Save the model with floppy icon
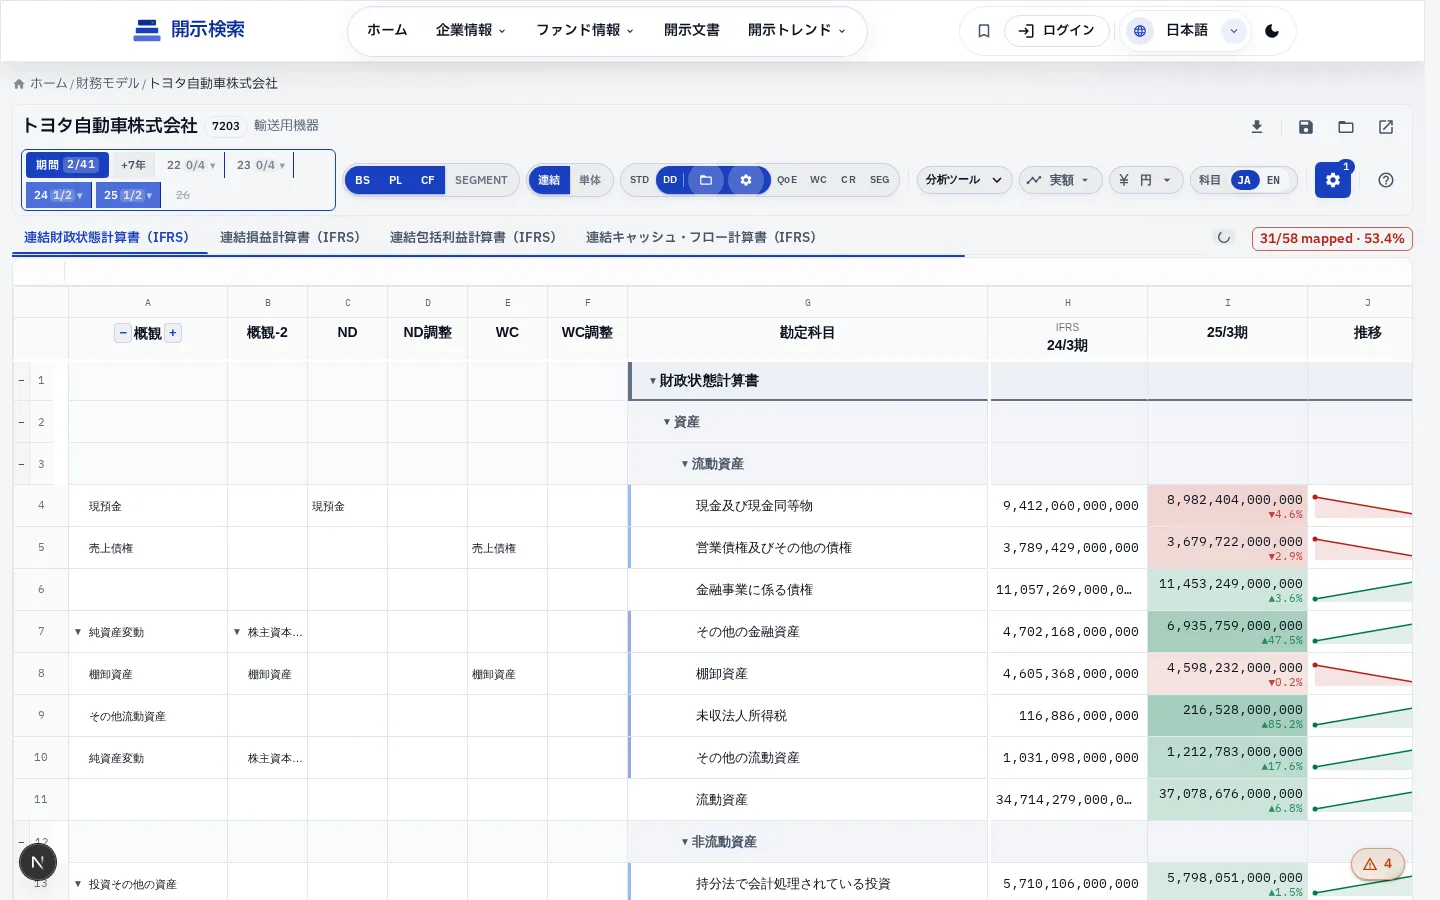The image size is (1440, 900). 1306,127
